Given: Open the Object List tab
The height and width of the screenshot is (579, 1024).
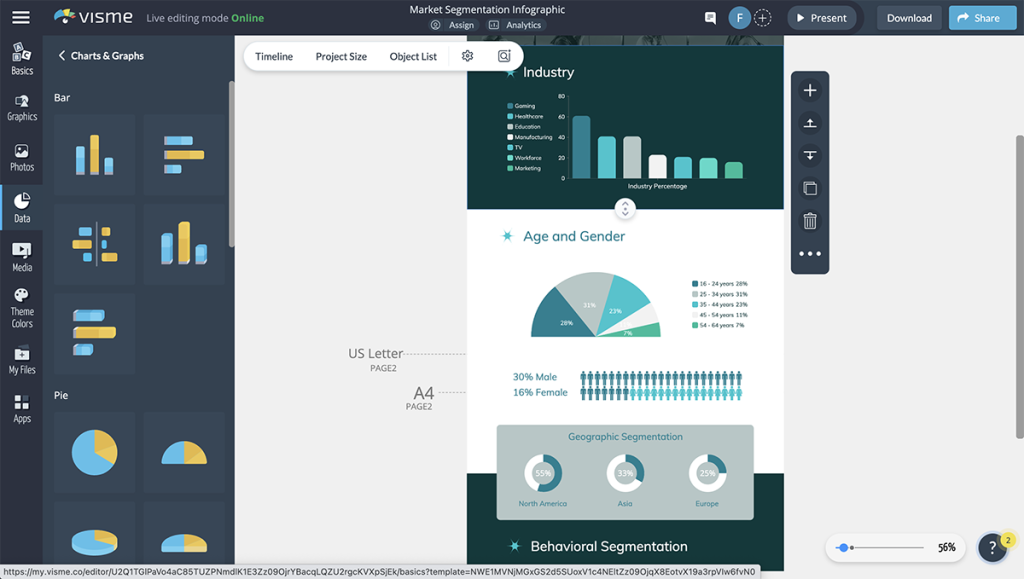Looking at the screenshot, I should point(413,57).
